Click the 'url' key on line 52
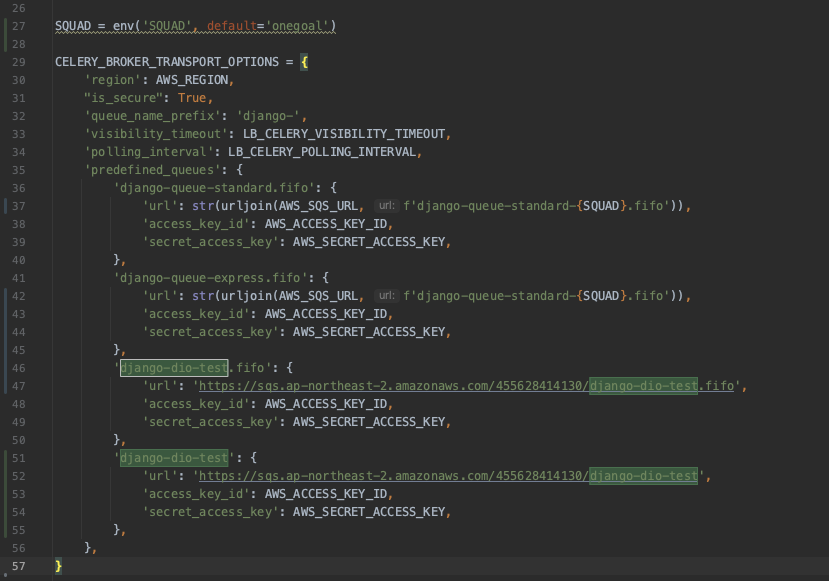 [159, 476]
